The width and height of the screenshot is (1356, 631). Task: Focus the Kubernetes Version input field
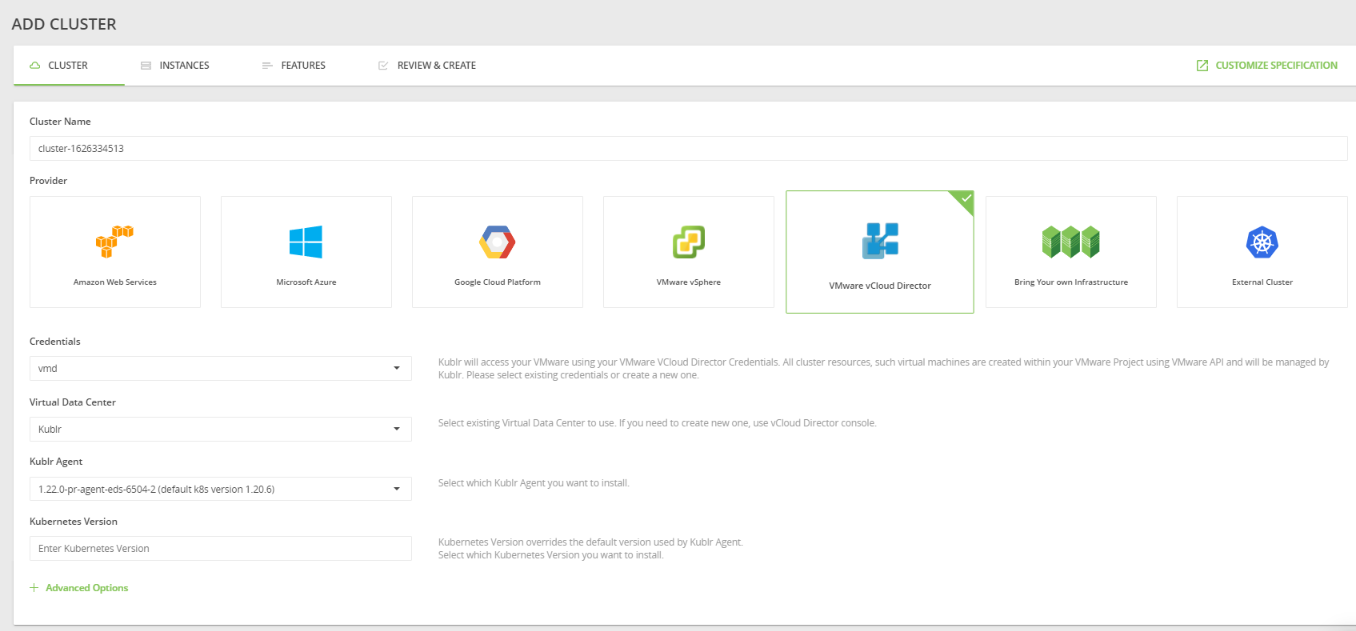220,548
